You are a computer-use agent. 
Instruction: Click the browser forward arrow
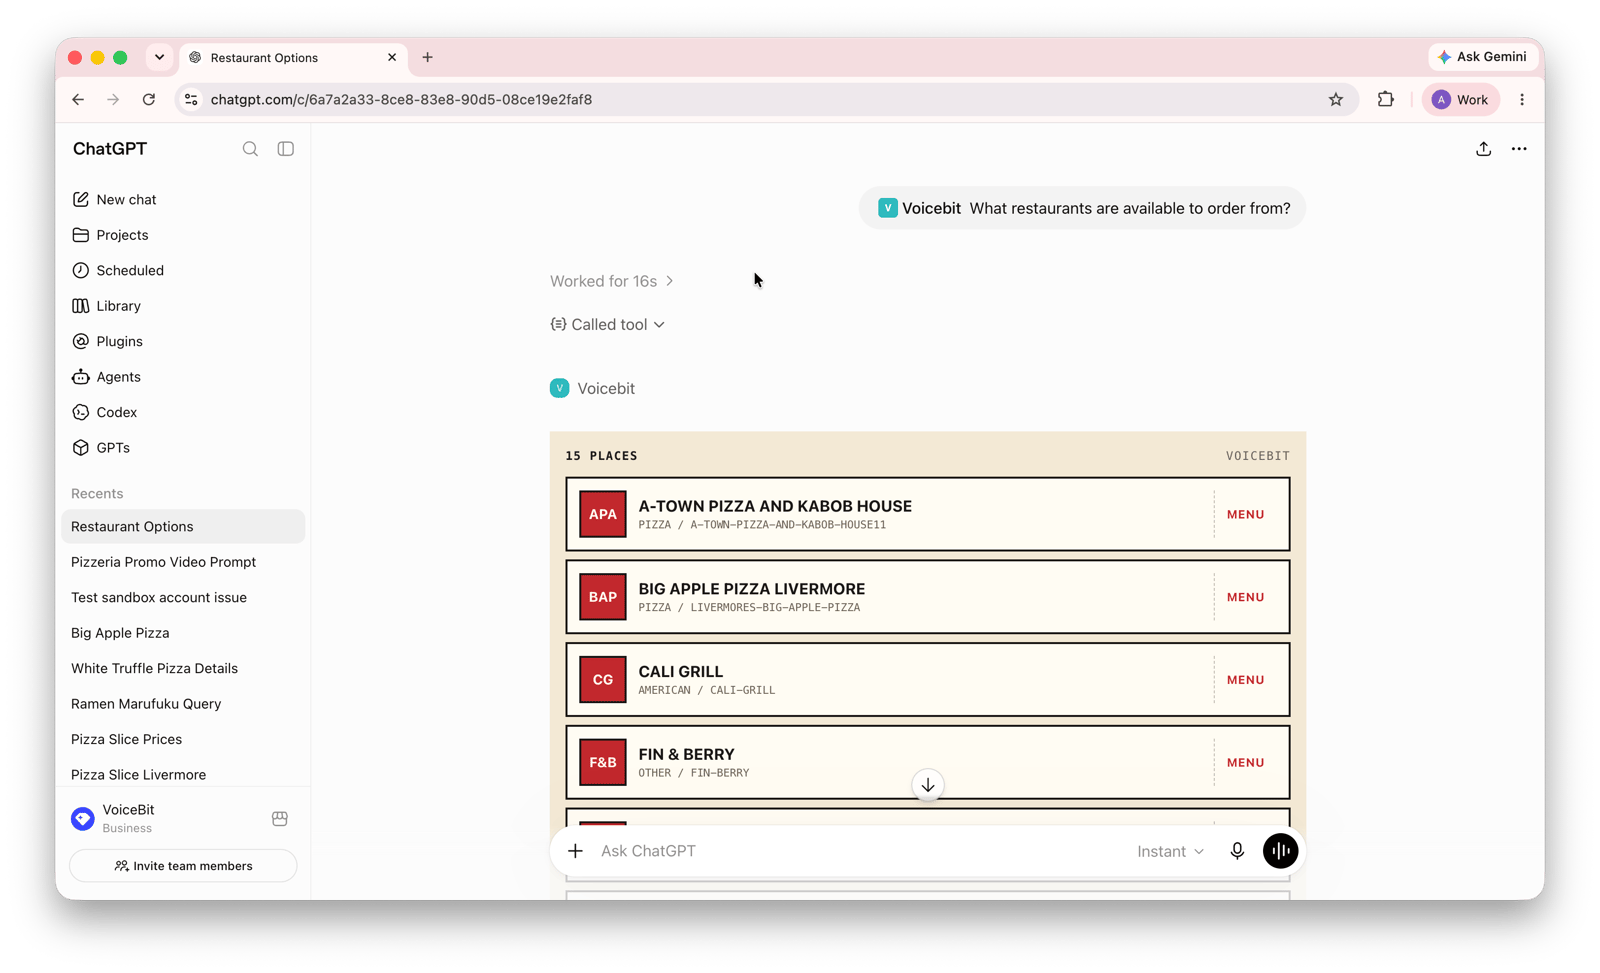(113, 100)
